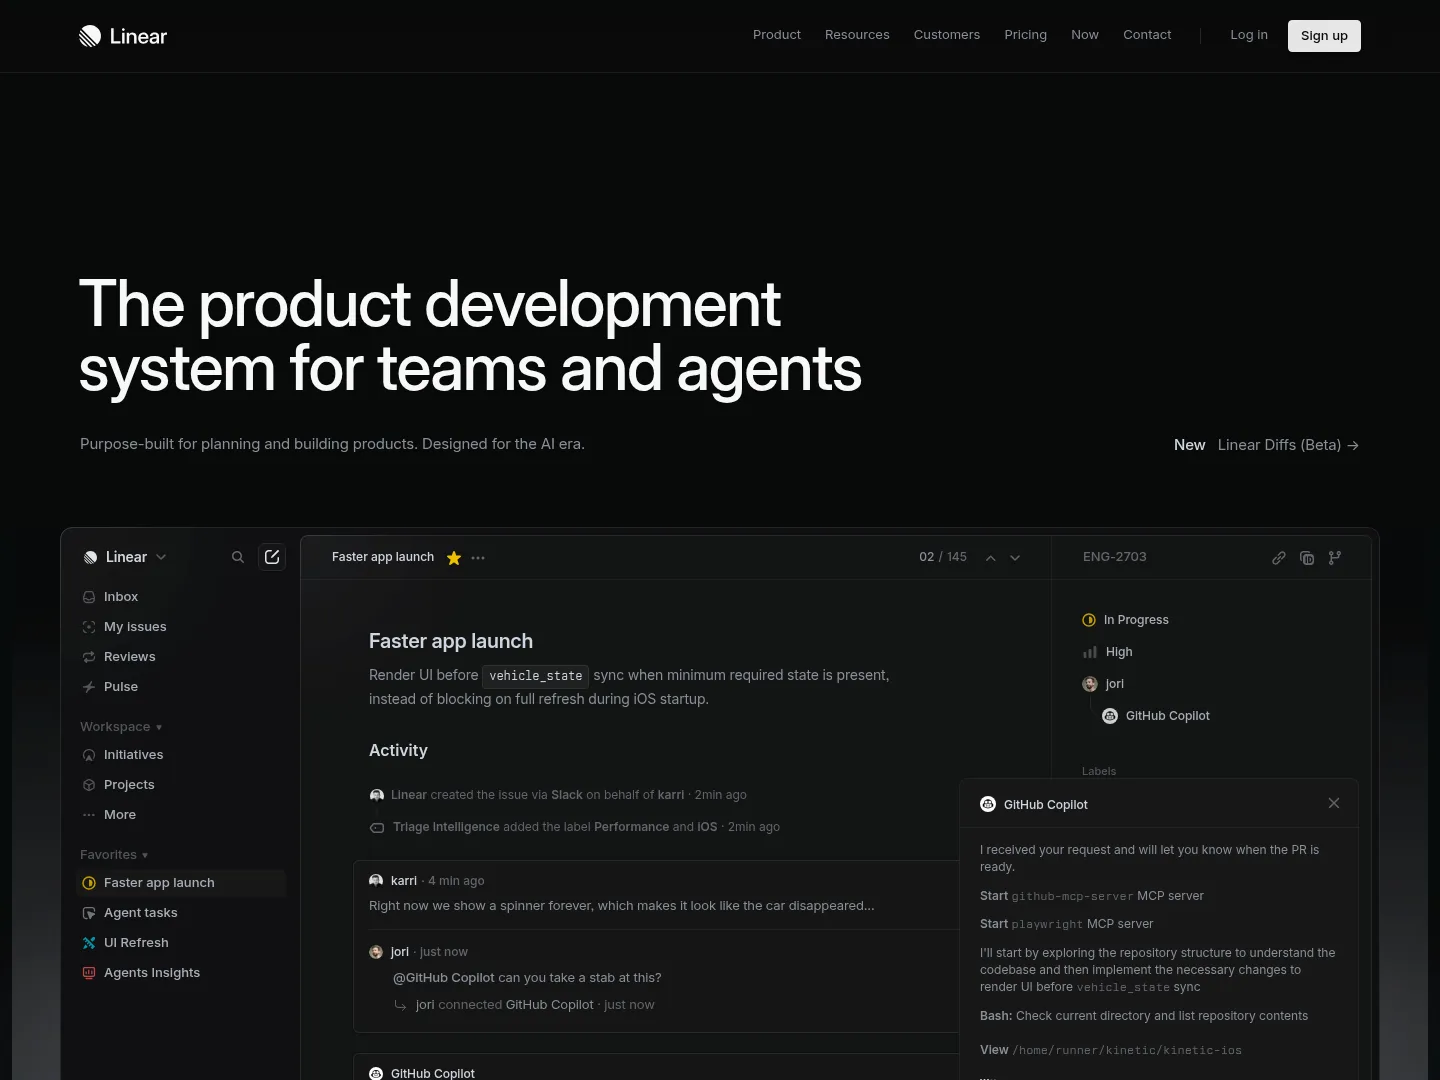Click the My issues icon
Screen dimensions: 1440x1080
89,627
